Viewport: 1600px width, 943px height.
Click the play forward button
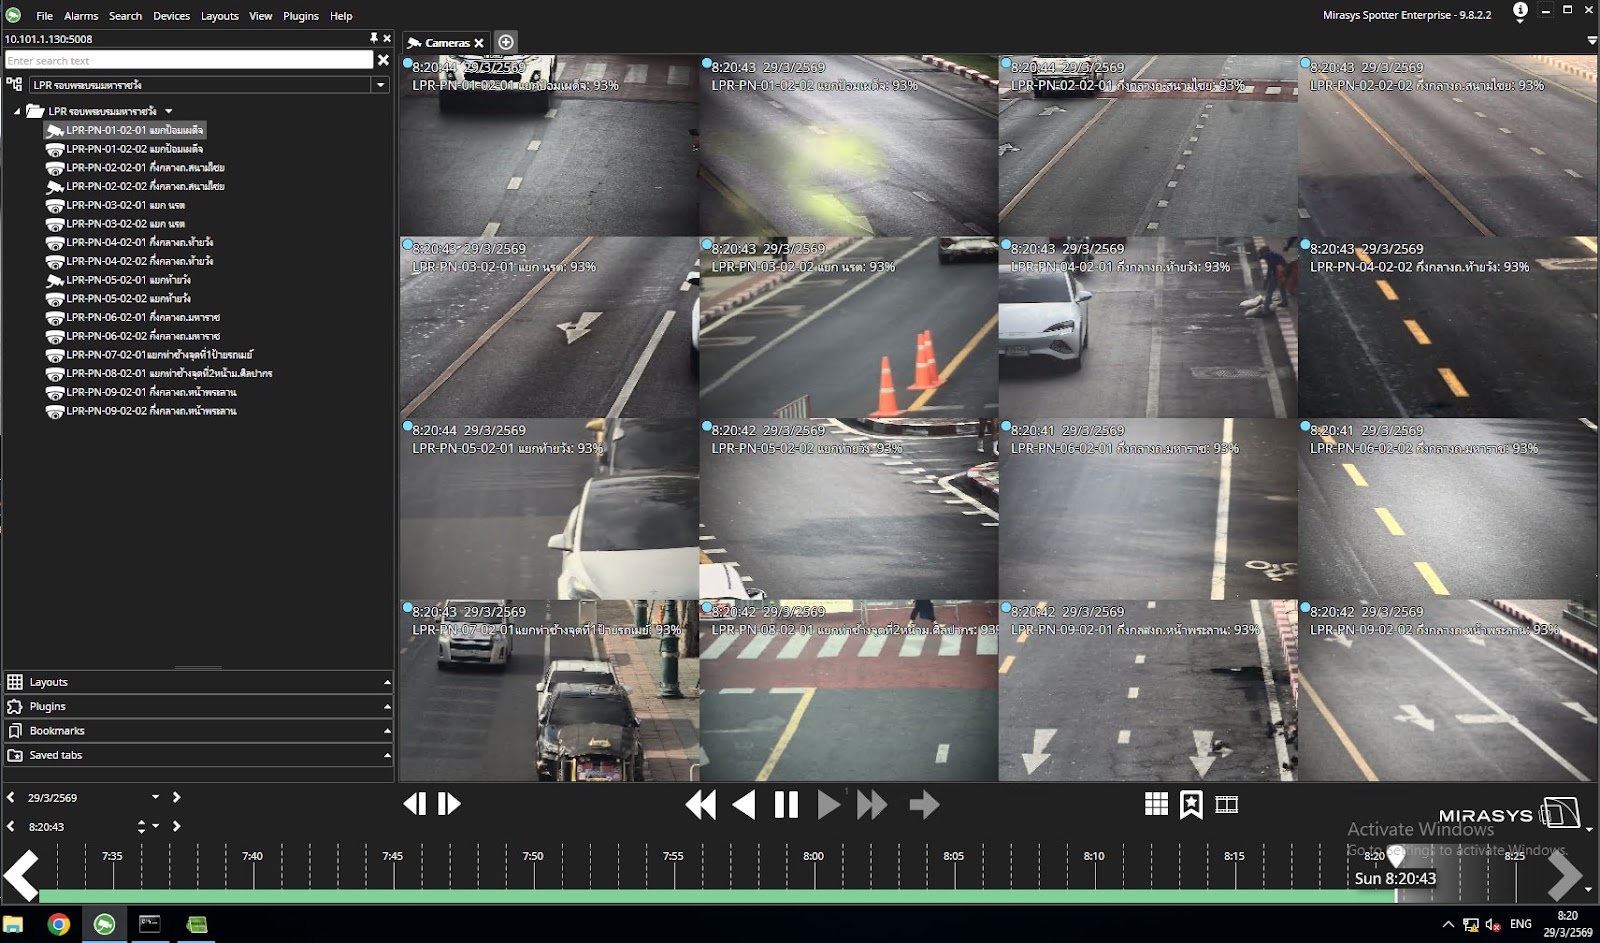828,805
